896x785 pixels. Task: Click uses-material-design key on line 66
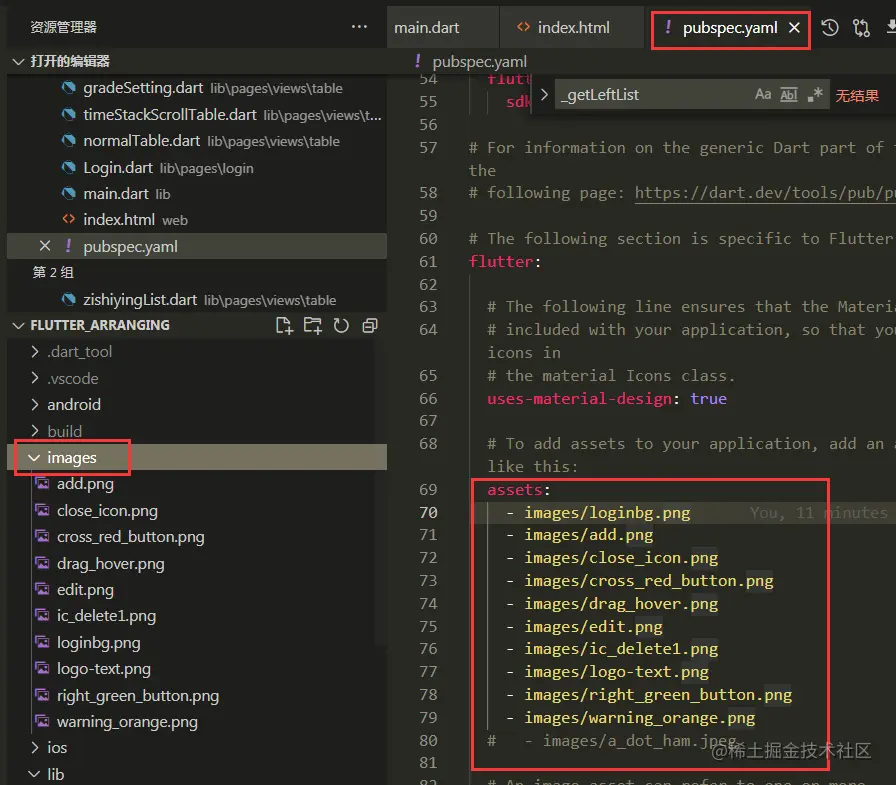(579, 398)
